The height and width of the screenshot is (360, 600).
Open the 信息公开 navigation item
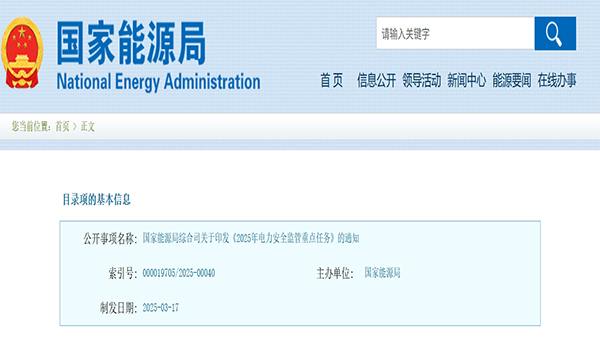(376, 80)
